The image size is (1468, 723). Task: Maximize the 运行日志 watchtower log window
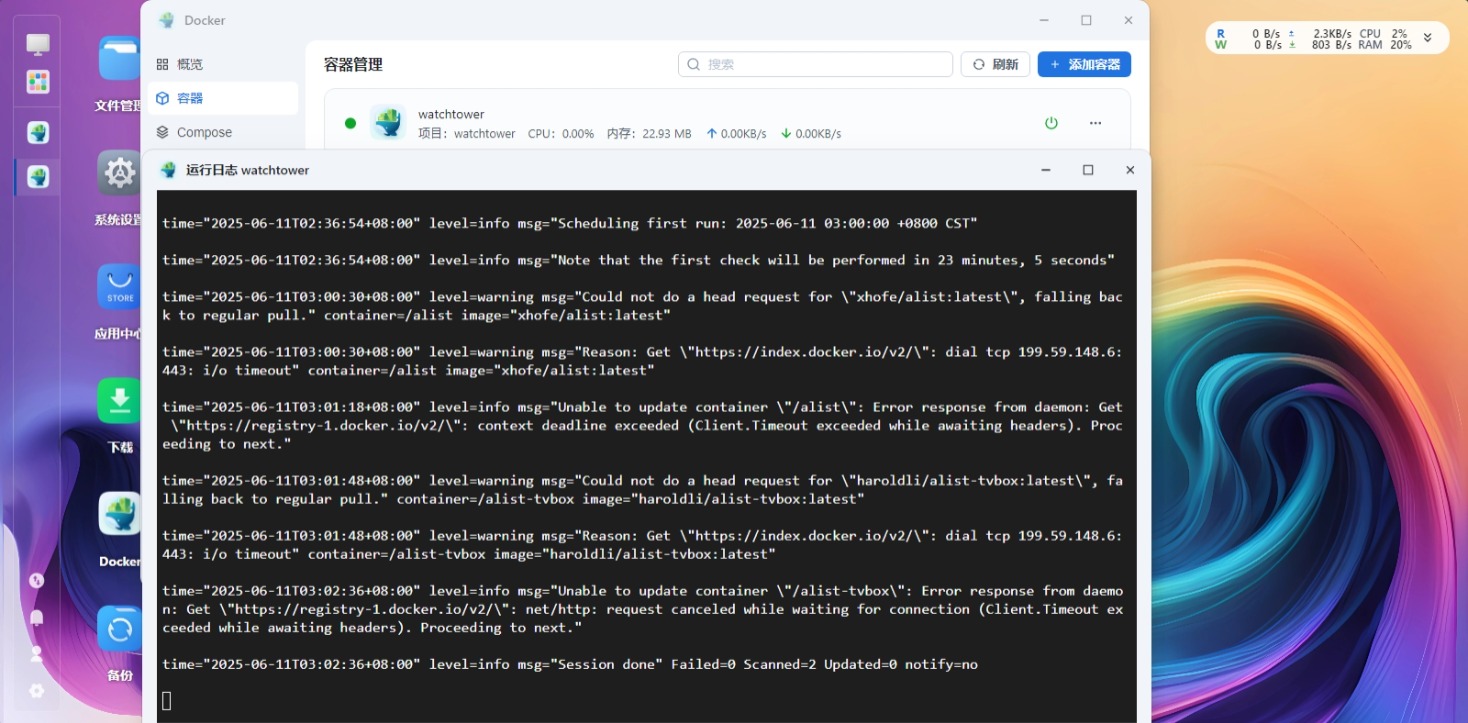point(1088,170)
